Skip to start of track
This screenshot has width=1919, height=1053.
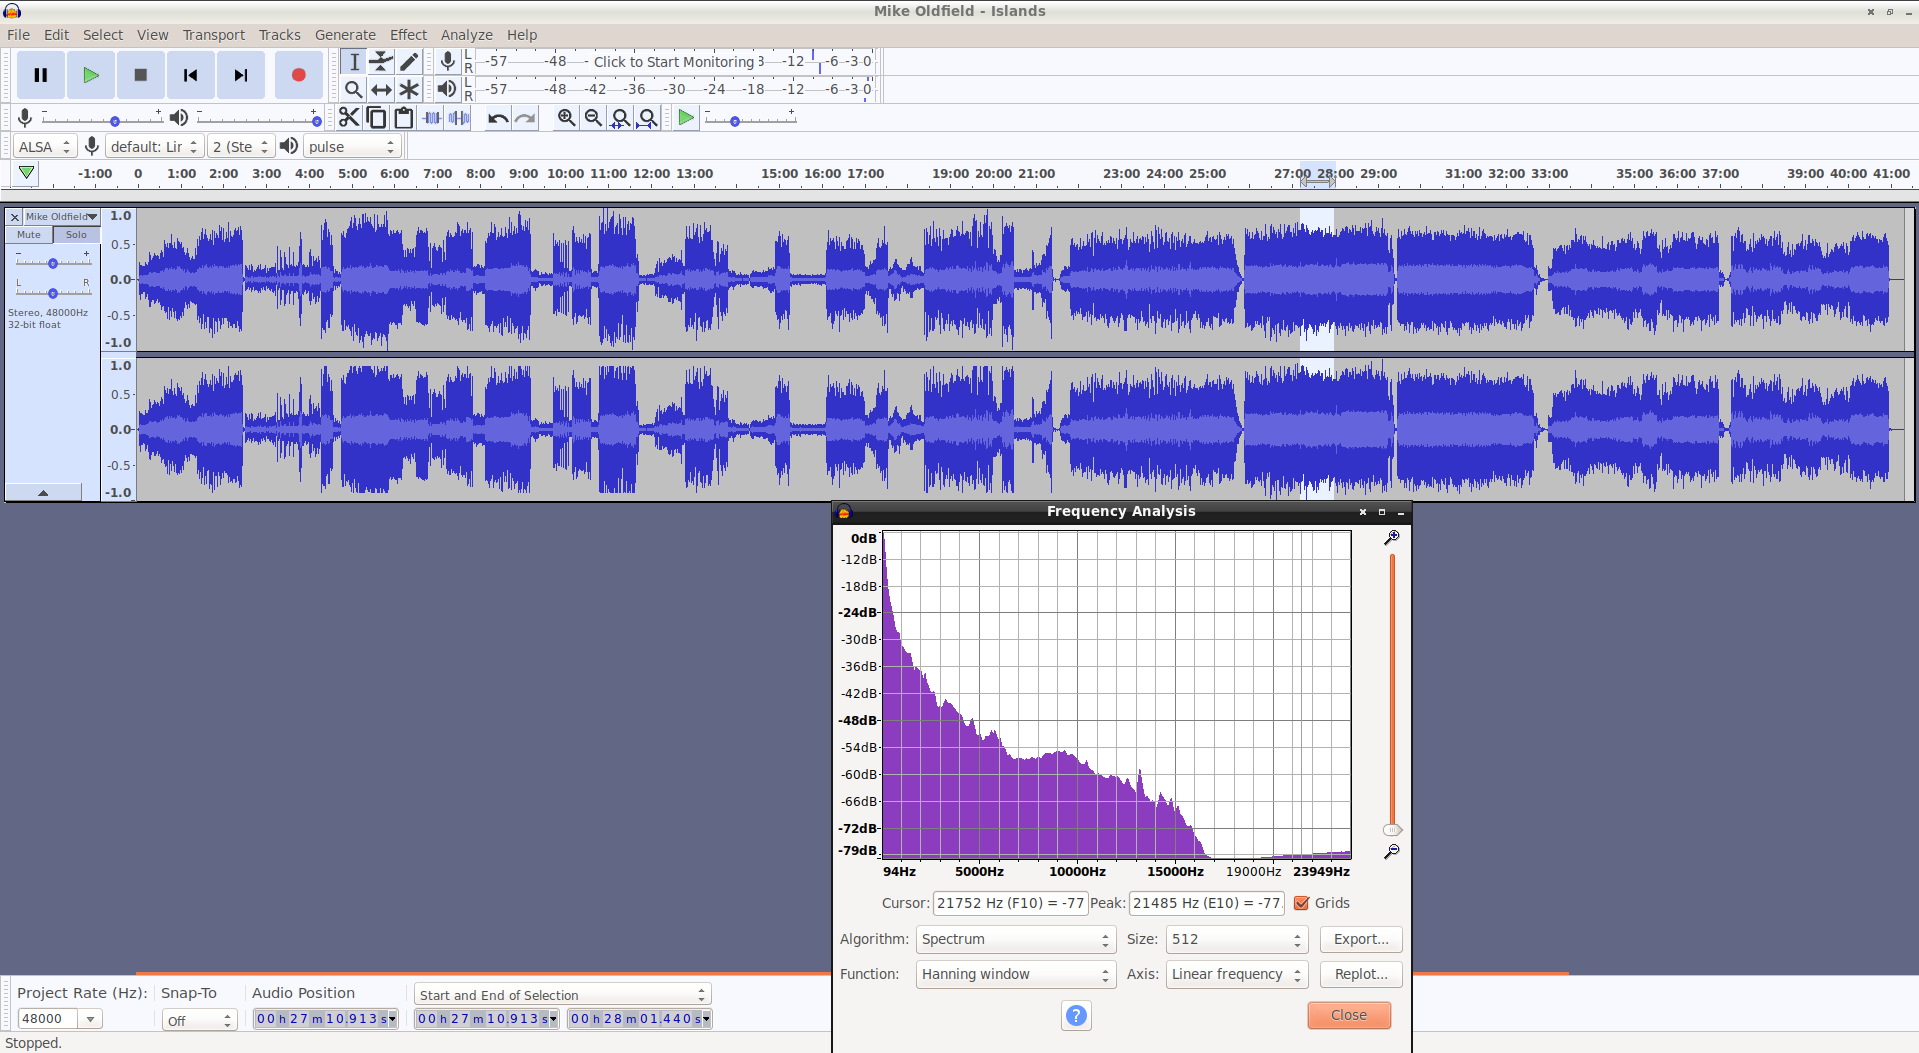(191, 75)
